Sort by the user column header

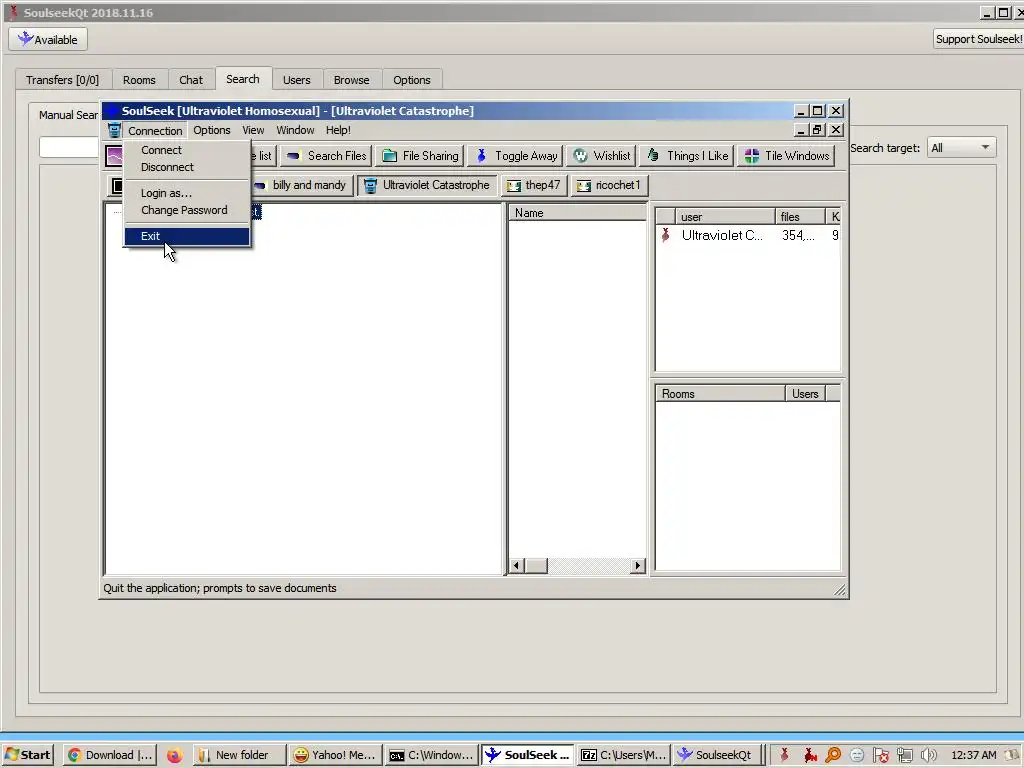point(725,217)
